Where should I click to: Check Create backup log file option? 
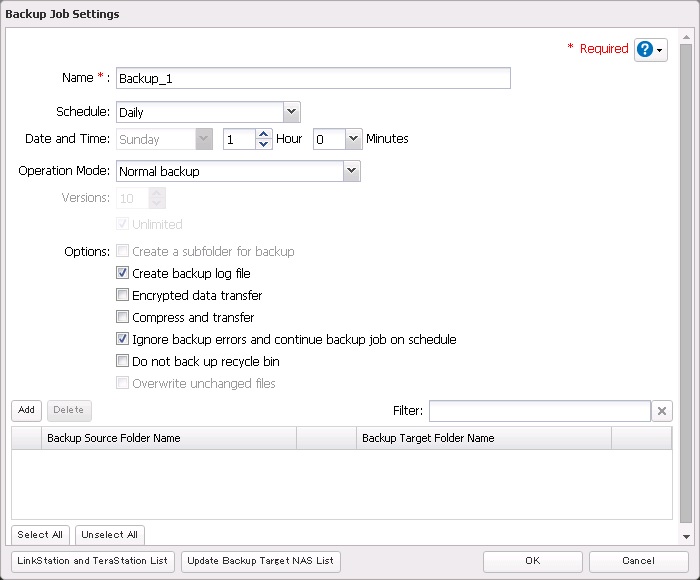coord(122,273)
